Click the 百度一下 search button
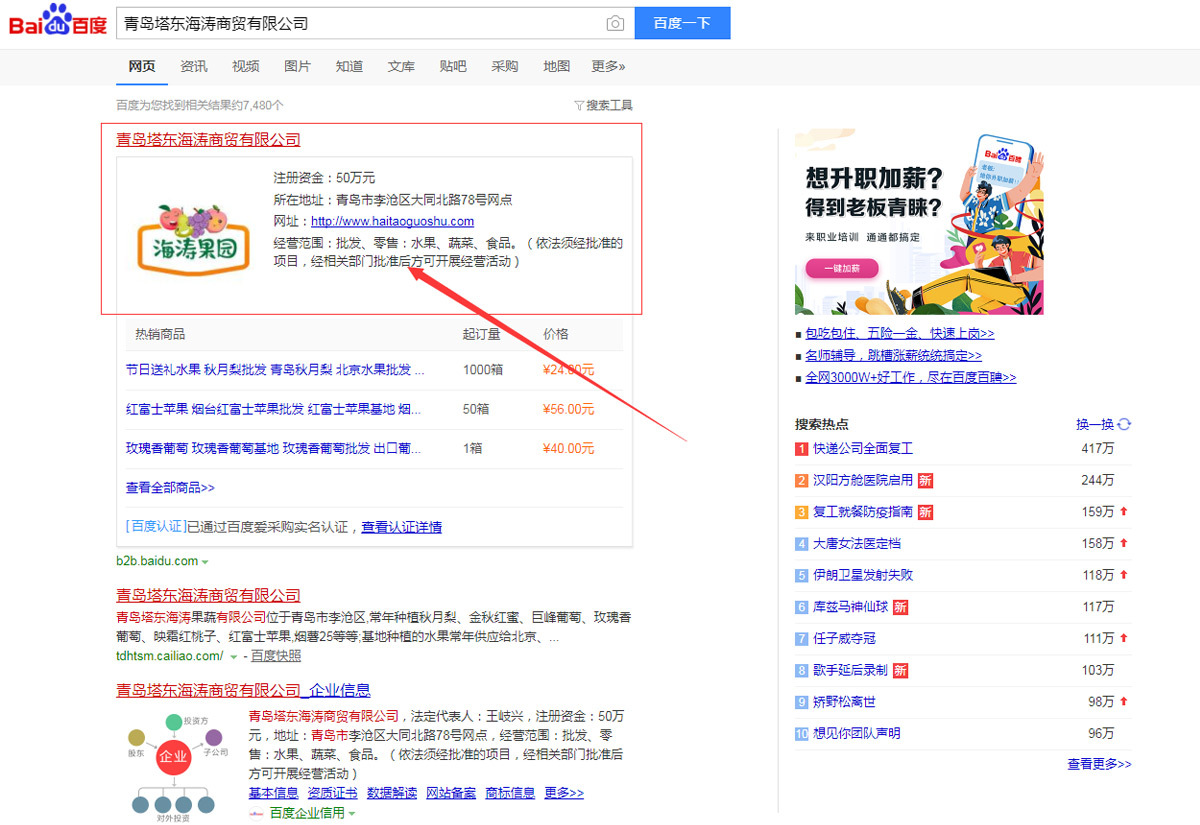The image size is (1200, 825). coord(682,23)
